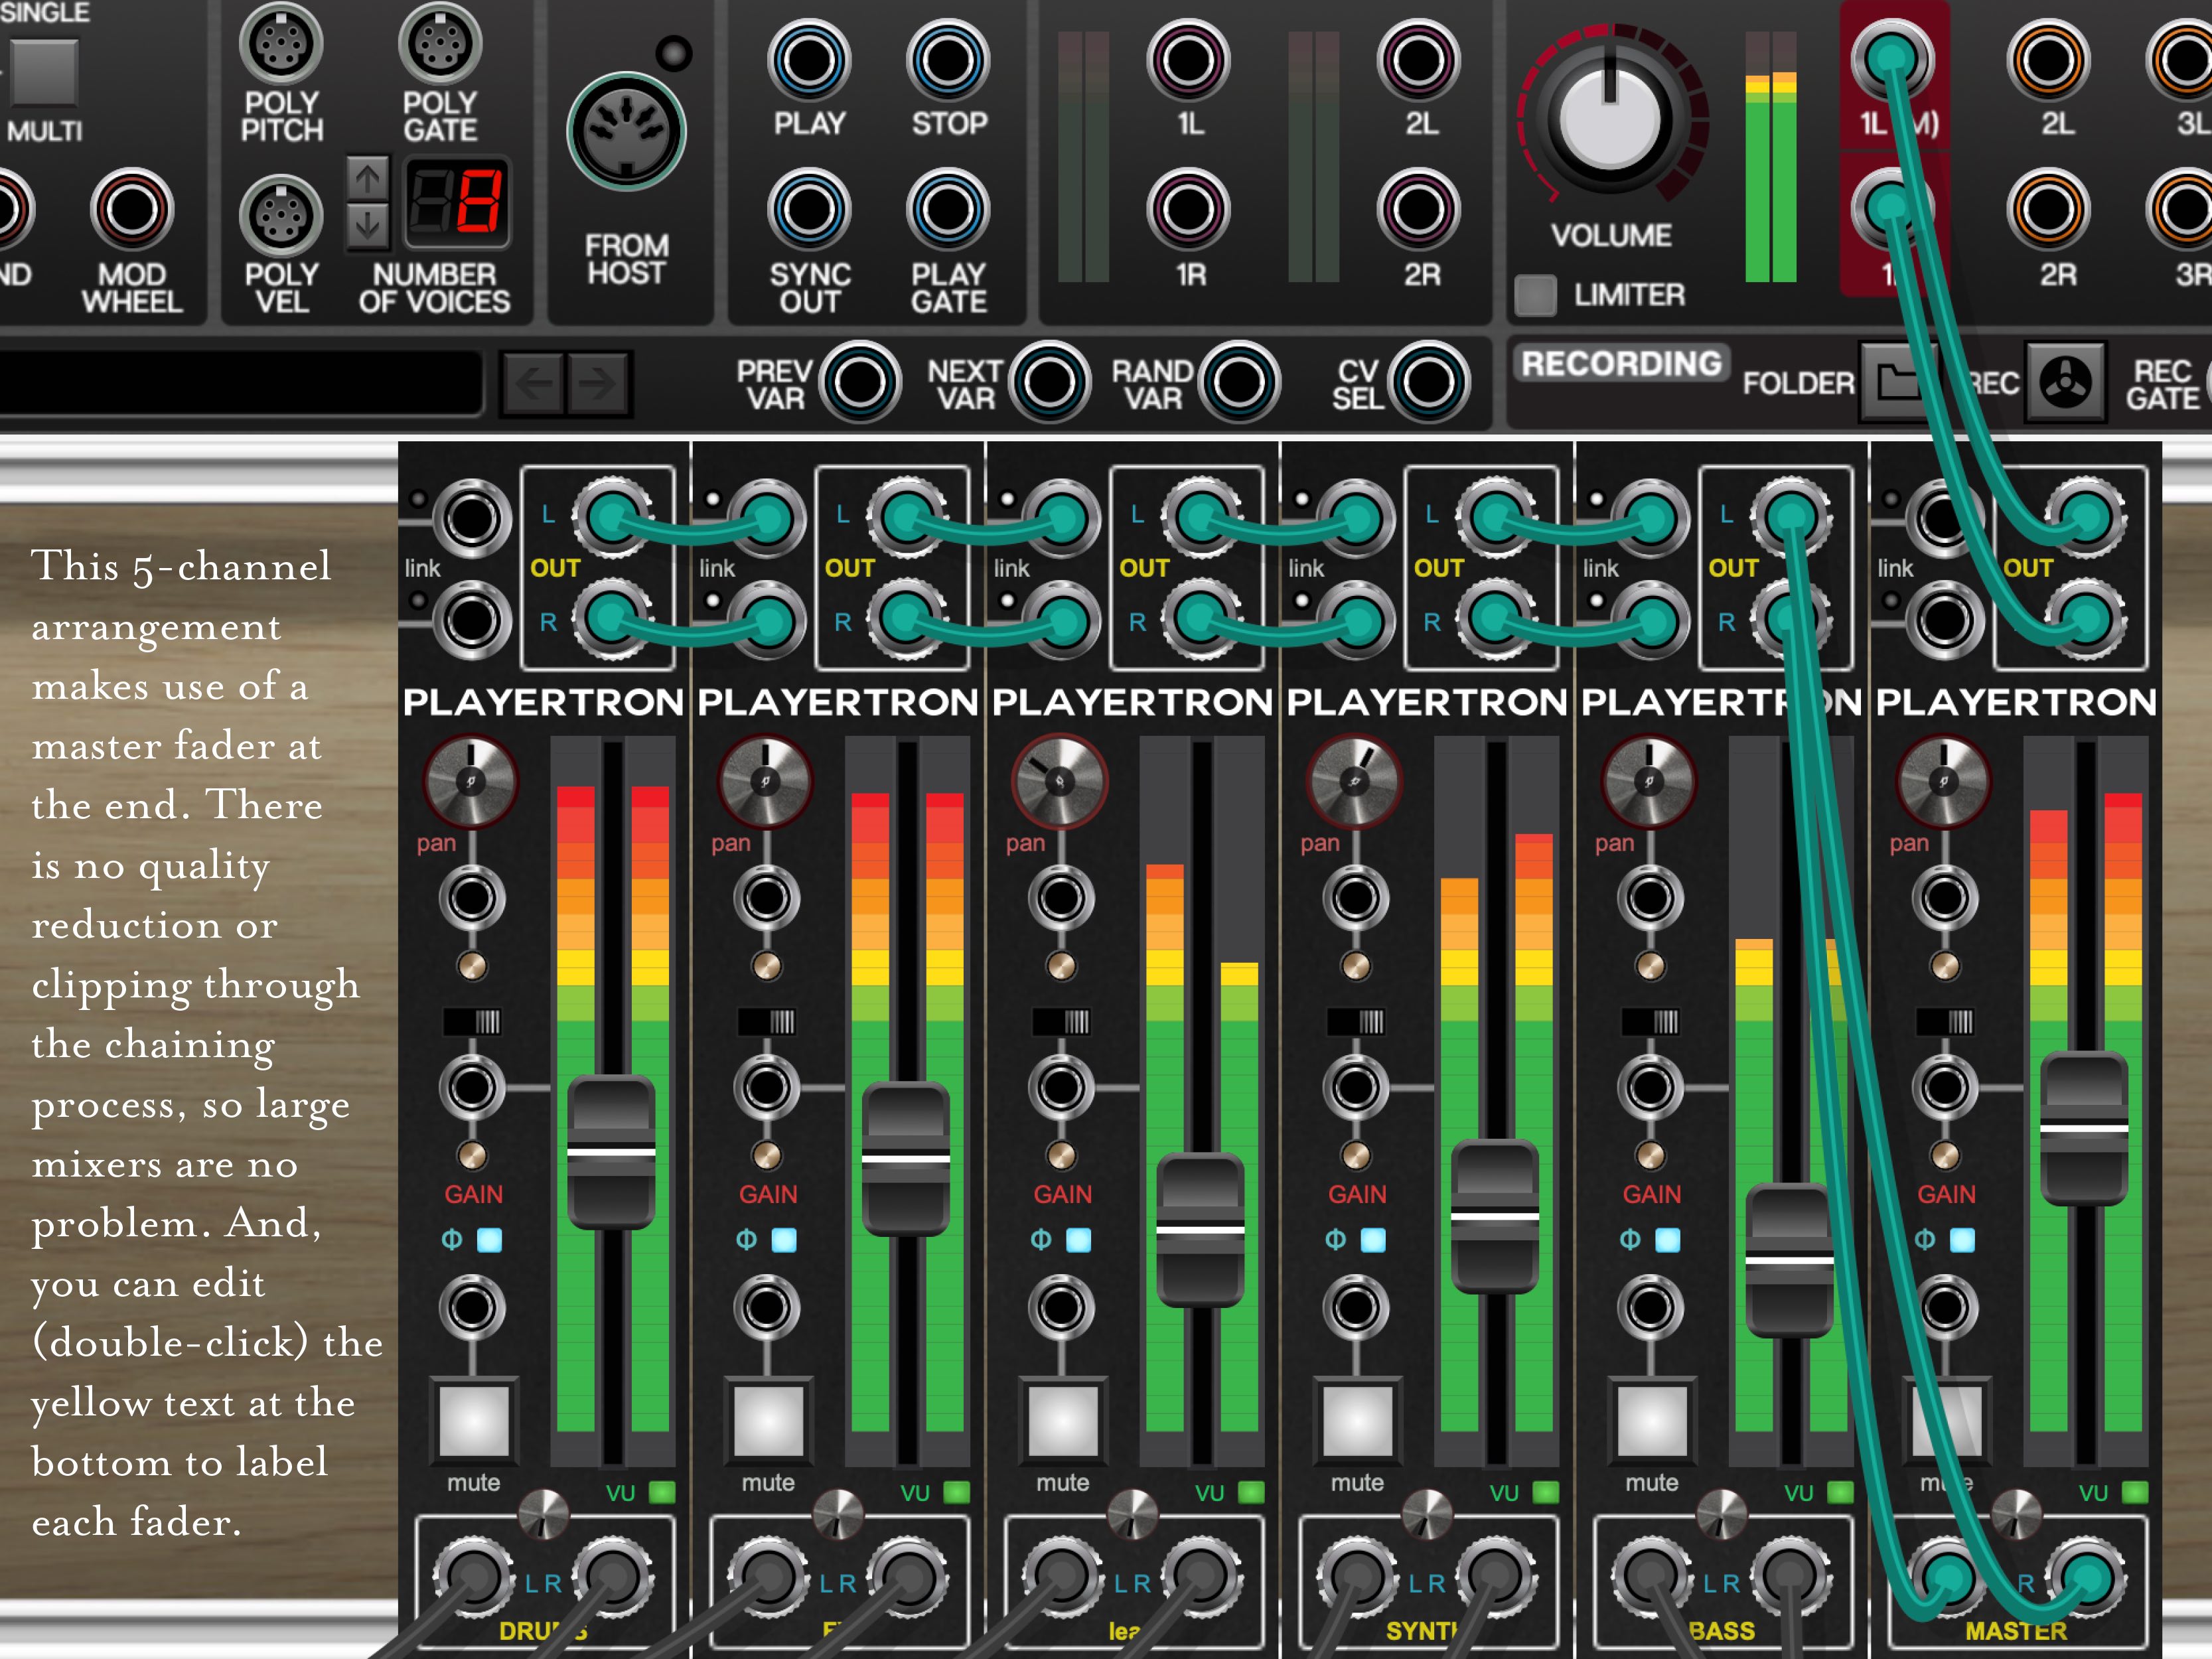Click the STOP jack socket
Screen dimensions: 2212x1659
[947, 60]
